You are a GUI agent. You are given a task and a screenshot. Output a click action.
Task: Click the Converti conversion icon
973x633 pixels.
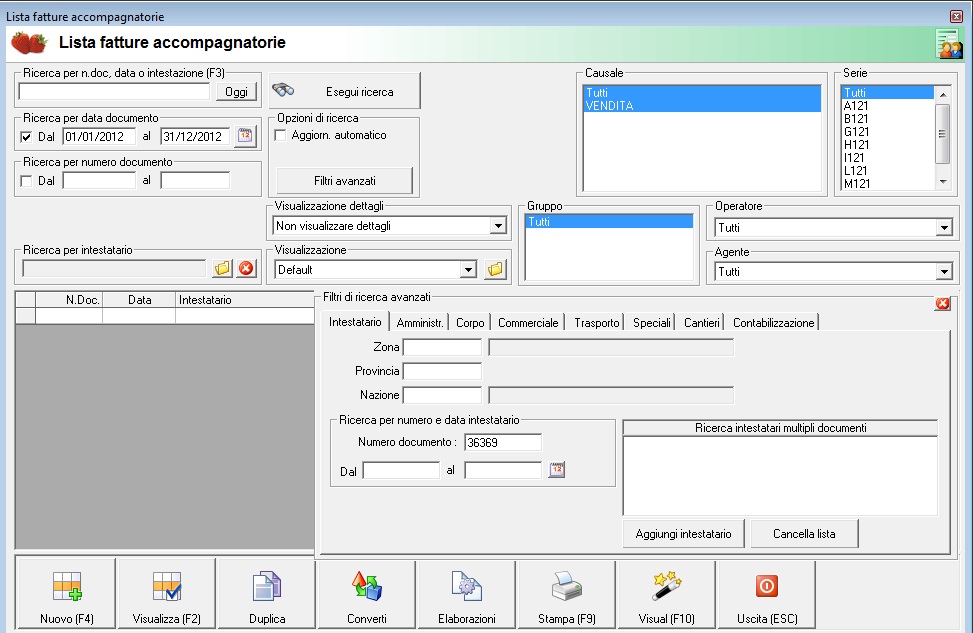[366, 587]
